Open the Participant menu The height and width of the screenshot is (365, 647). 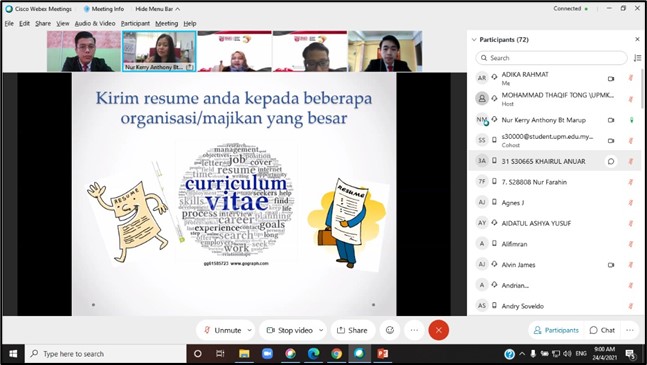(135, 24)
